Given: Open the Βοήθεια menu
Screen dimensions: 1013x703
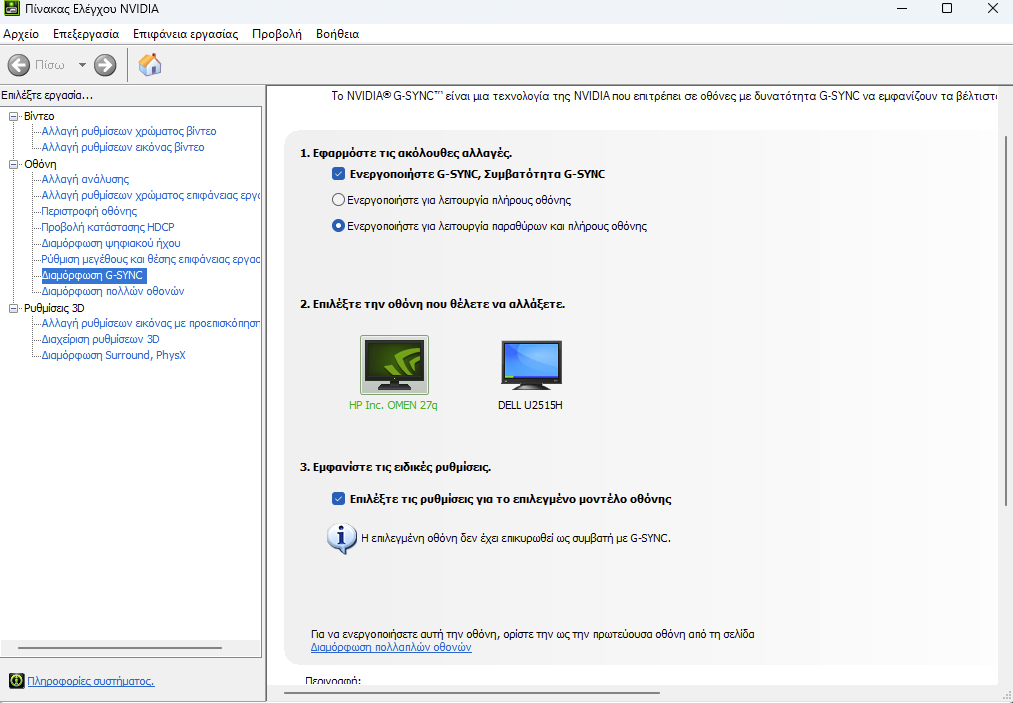Looking at the screenshot, I should coord(337,34).
